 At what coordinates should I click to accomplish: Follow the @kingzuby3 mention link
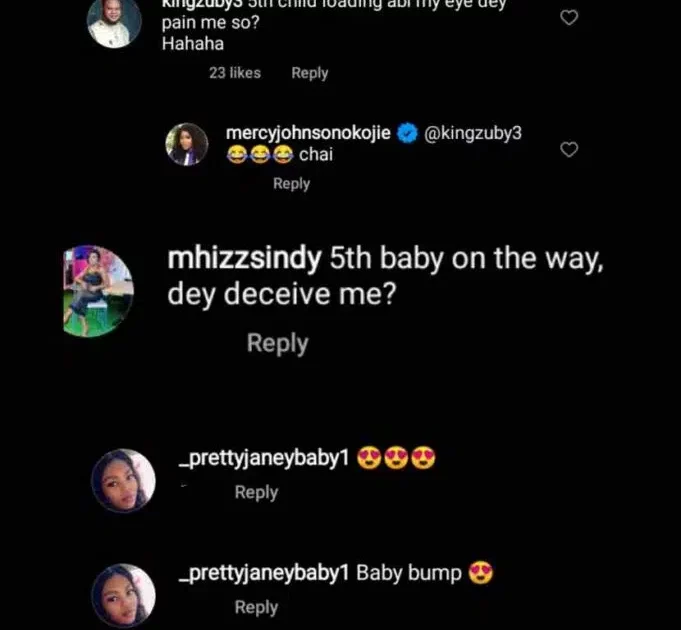click(474, 134)
